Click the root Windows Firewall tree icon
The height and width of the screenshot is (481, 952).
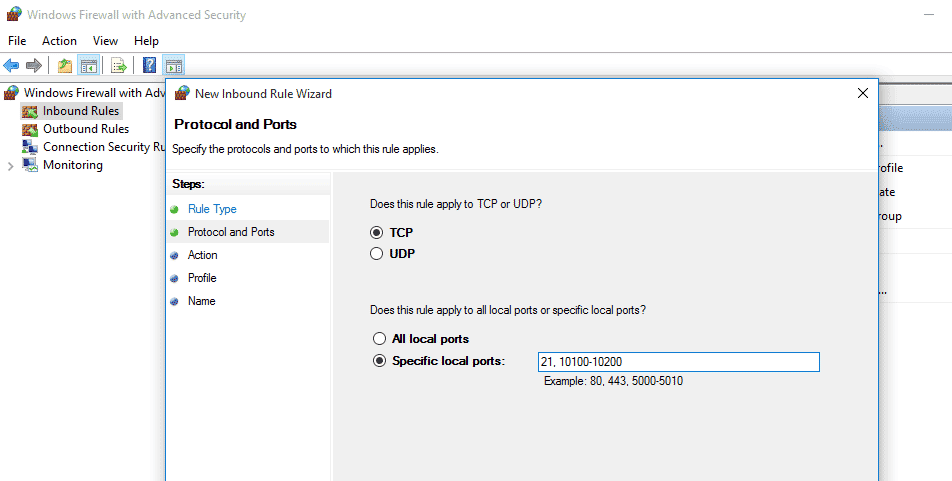(x=11, y=93)
